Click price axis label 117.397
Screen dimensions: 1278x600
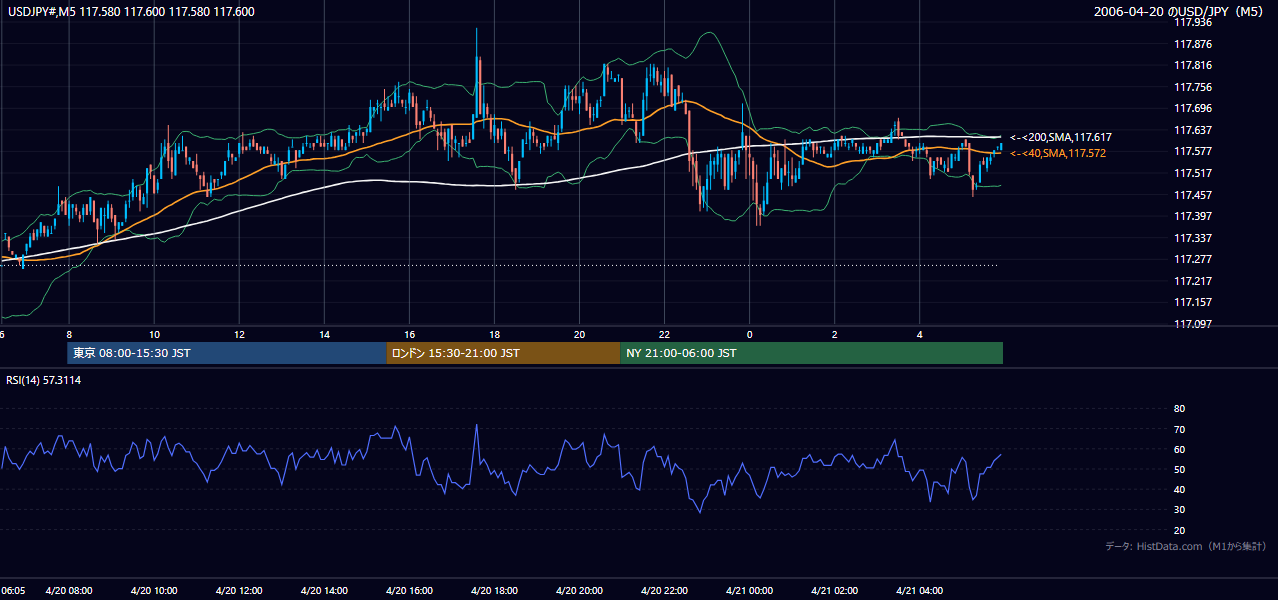coord(1193,216)
